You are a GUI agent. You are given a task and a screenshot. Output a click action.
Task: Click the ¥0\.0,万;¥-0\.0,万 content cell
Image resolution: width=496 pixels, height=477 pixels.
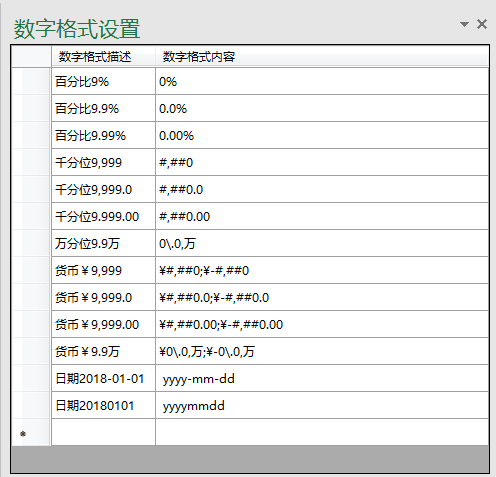pos(322,352)
